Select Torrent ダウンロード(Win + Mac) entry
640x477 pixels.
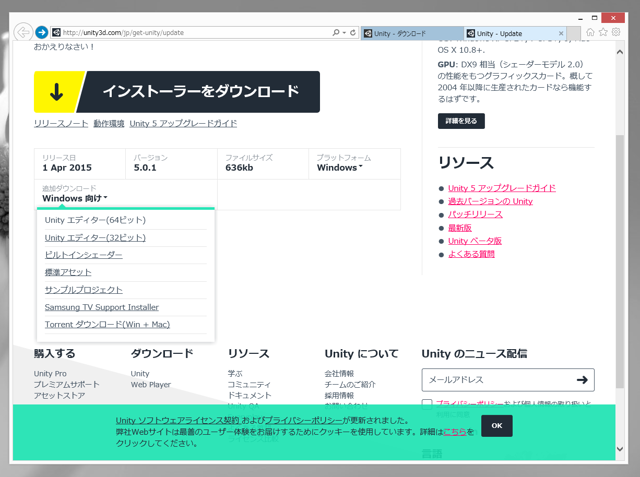(x=107, y=325)
